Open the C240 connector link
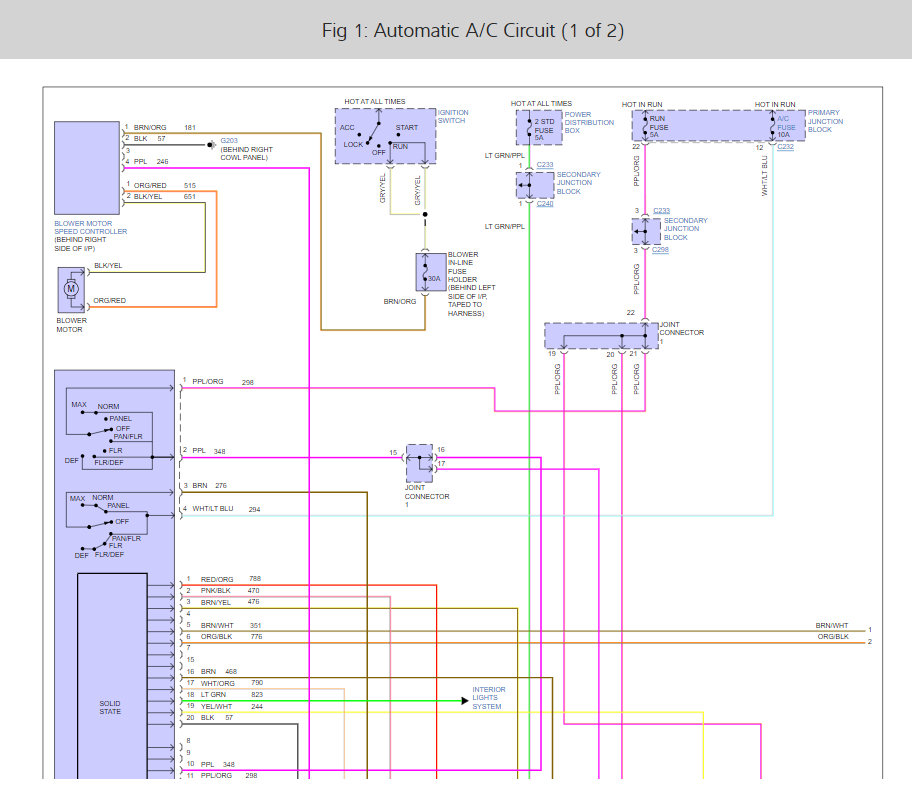 click(x=545, y=204)
